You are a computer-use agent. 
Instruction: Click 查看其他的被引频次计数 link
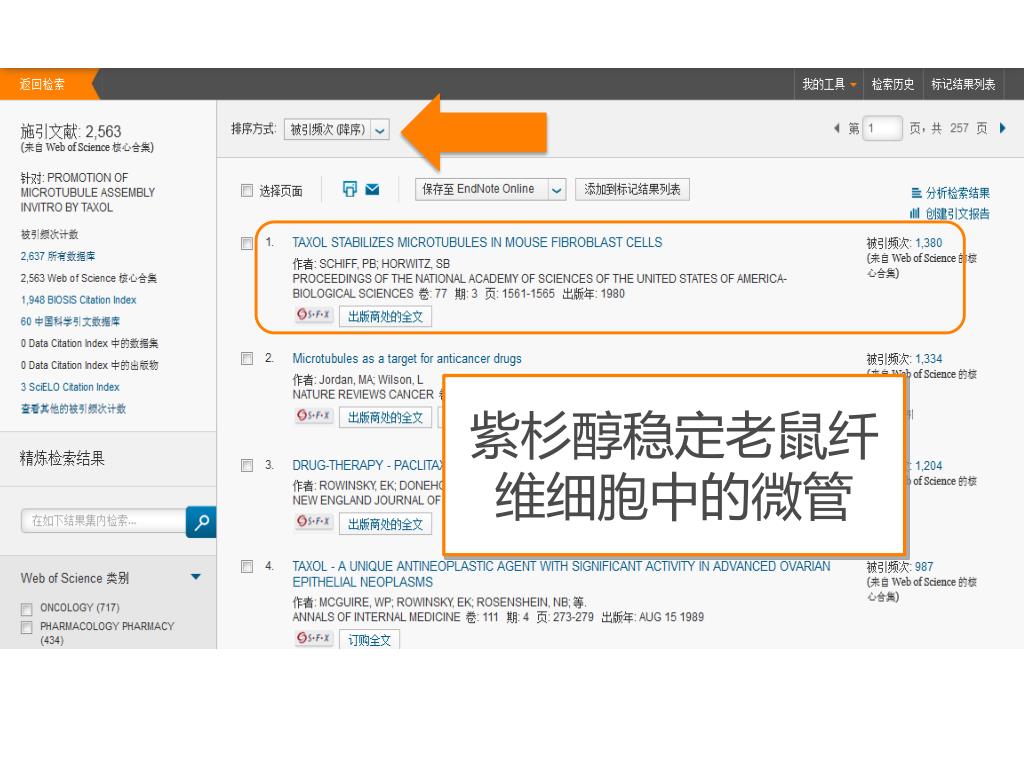[x=73, y=409]
